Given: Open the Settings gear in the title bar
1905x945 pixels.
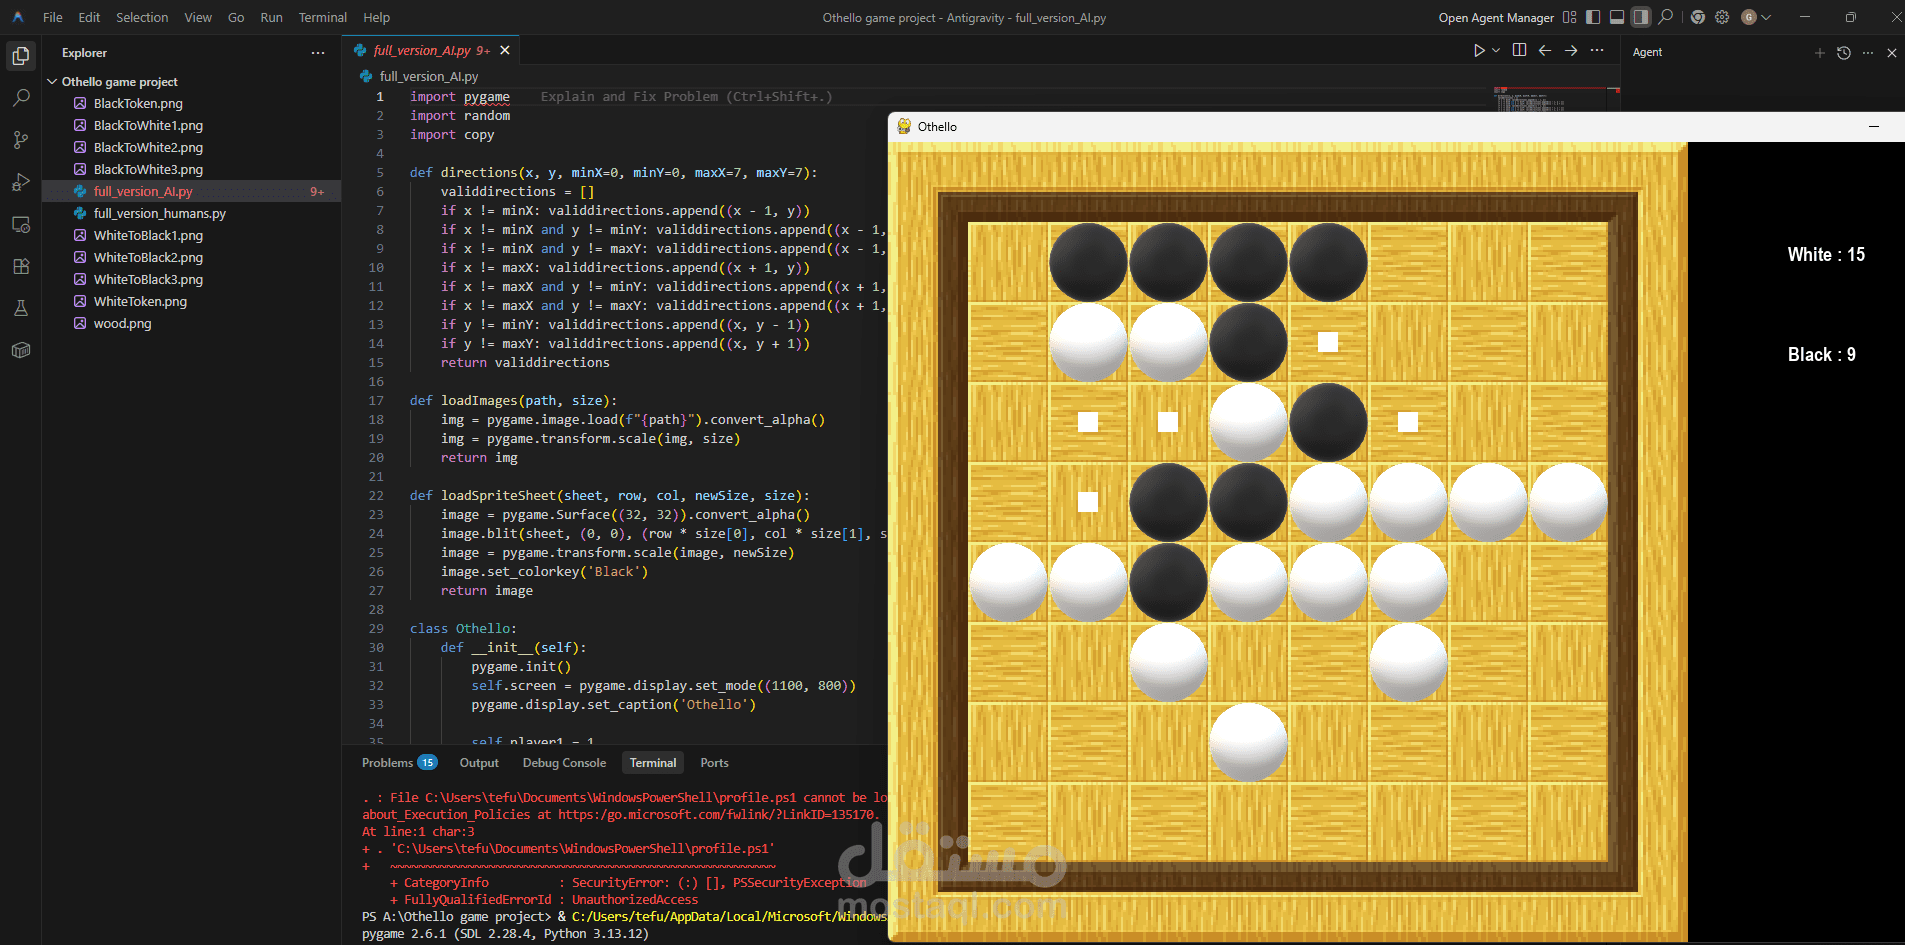Looking at the screenshot, I should [1721, 17].
